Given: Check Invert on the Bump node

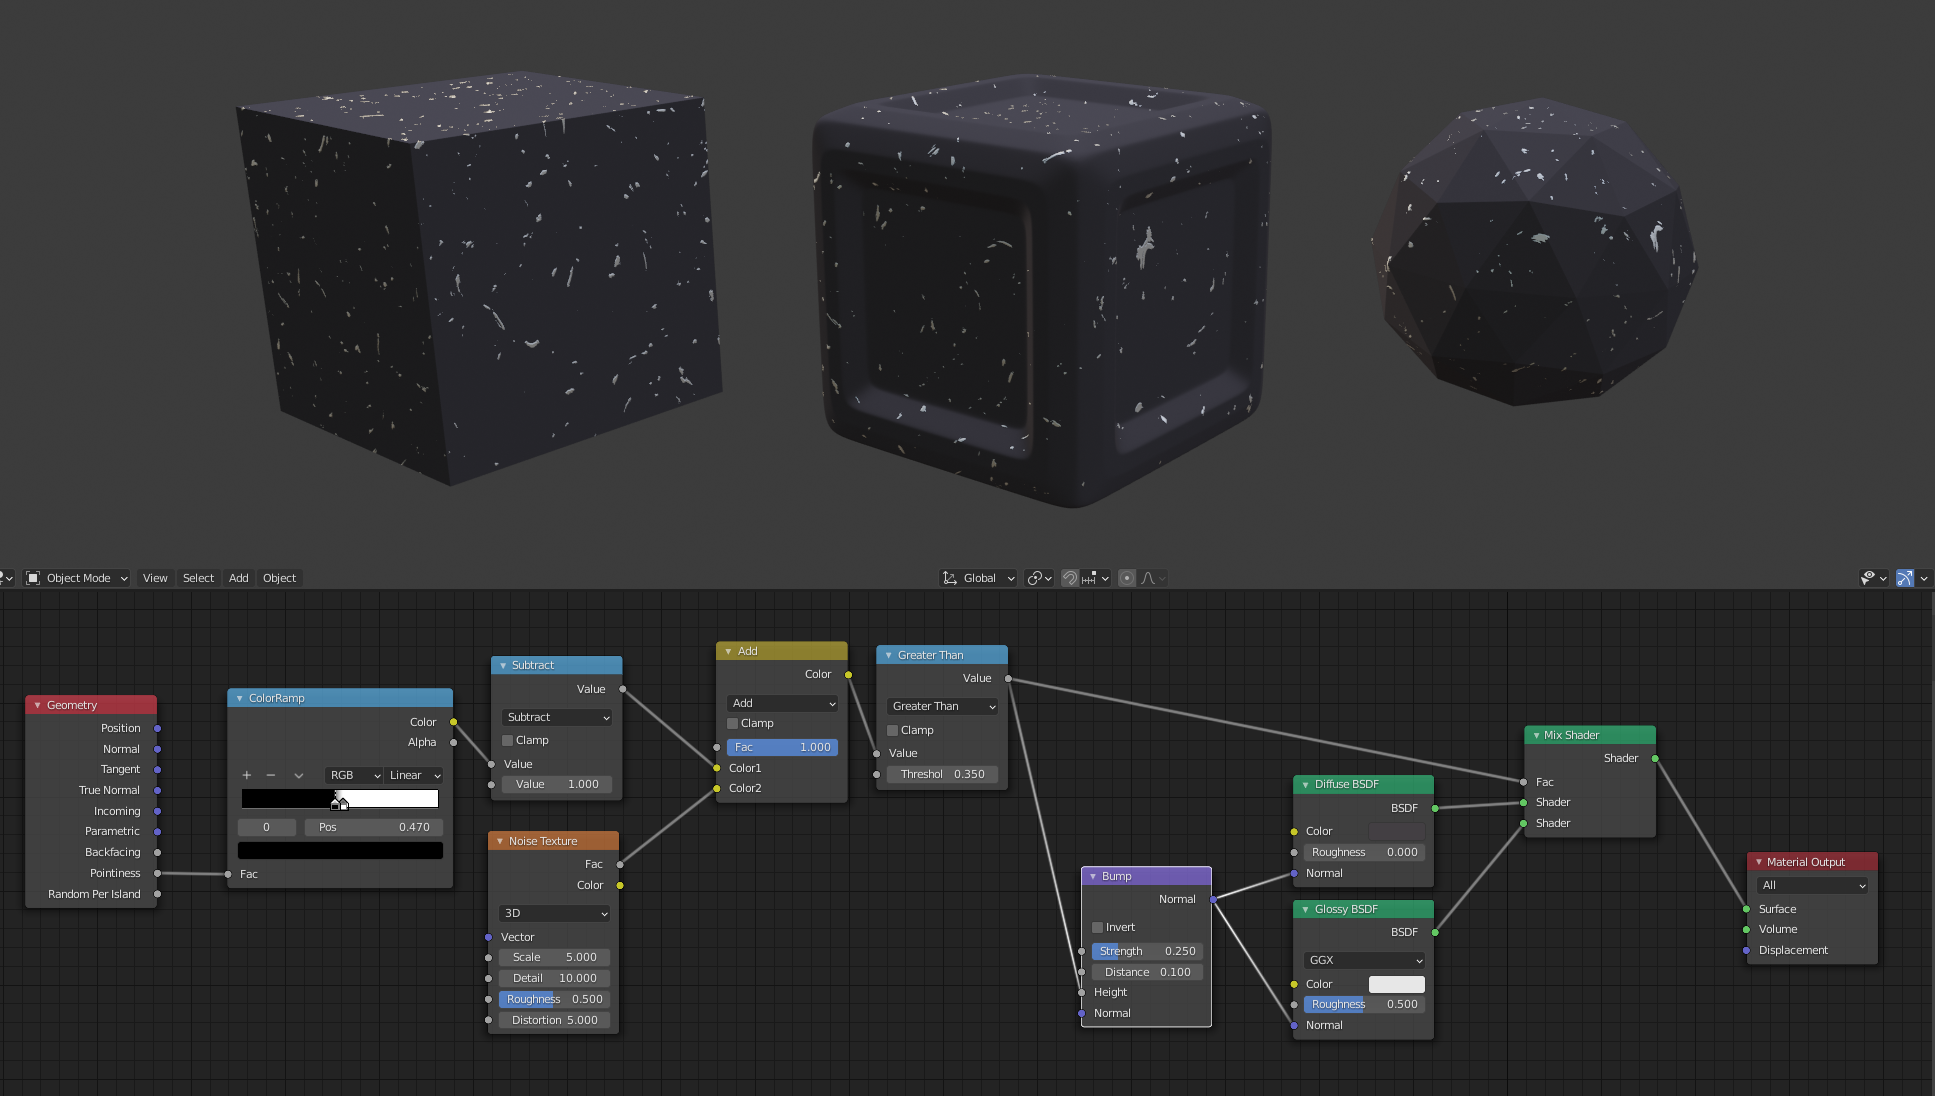Looking at the screenshot, I should [1097, 927].
